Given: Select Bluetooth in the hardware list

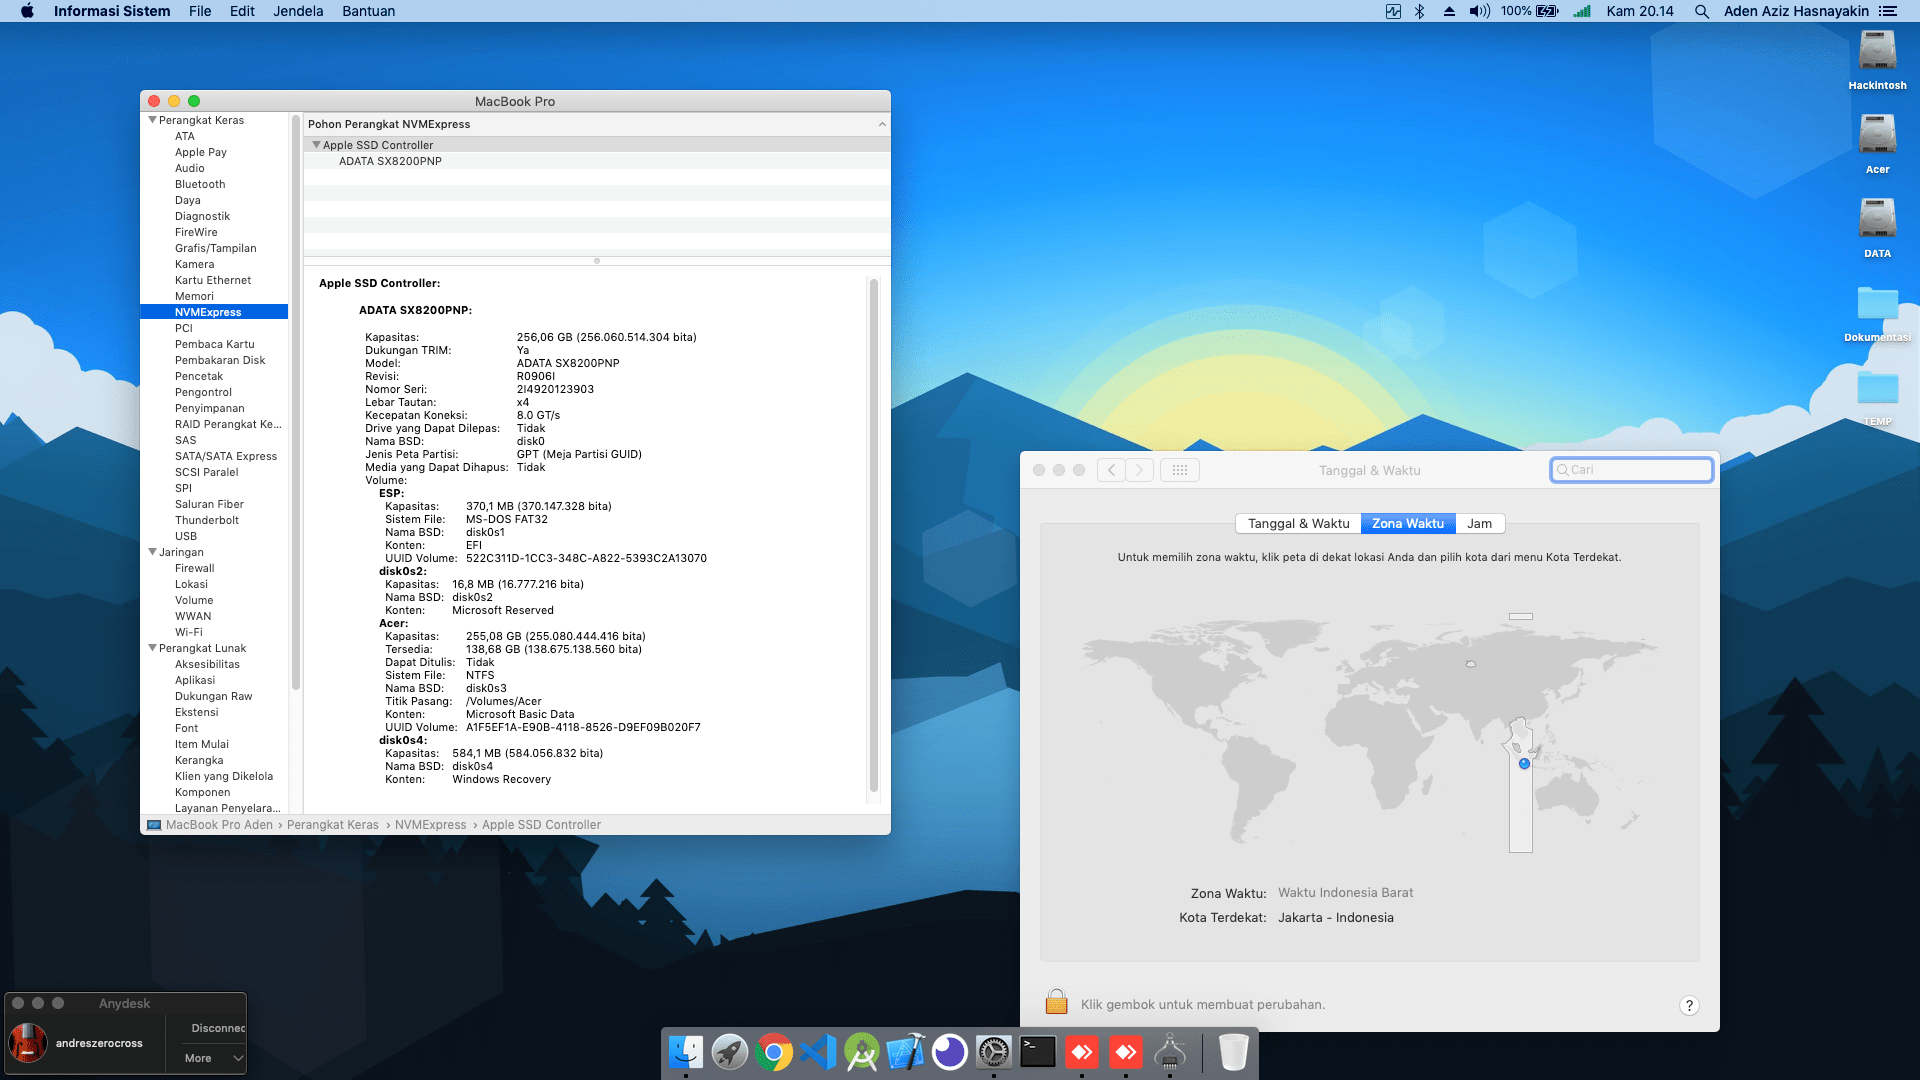Looking at the screenshot, I should 200,184.
